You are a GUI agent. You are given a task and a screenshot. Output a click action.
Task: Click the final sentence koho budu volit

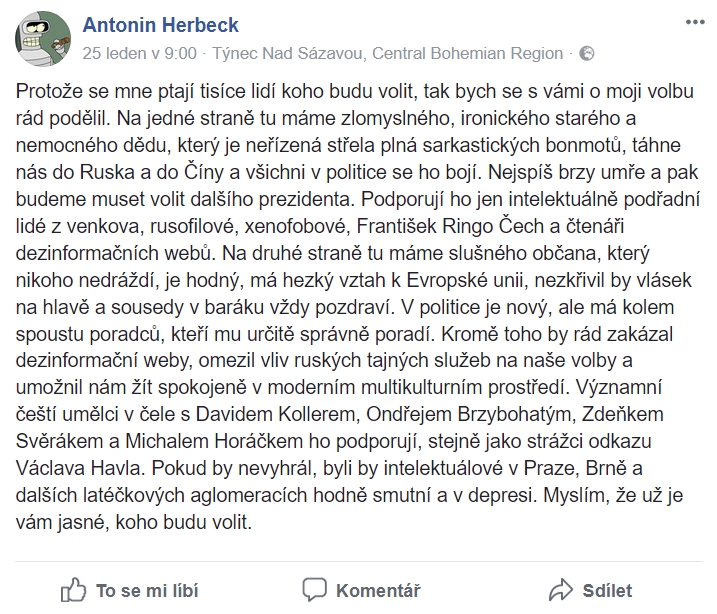(184, 522)
